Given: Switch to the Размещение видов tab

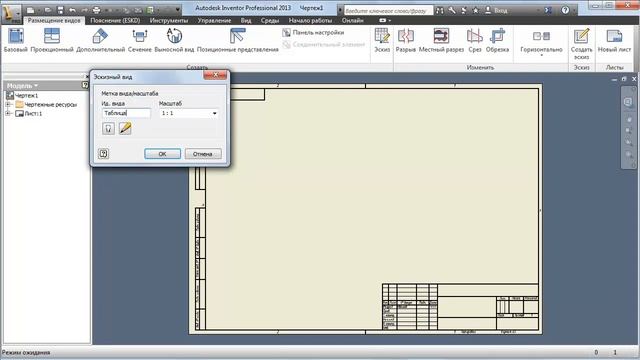Looking at the screenshot, I should pyautogui.click(x=54, y=20).
